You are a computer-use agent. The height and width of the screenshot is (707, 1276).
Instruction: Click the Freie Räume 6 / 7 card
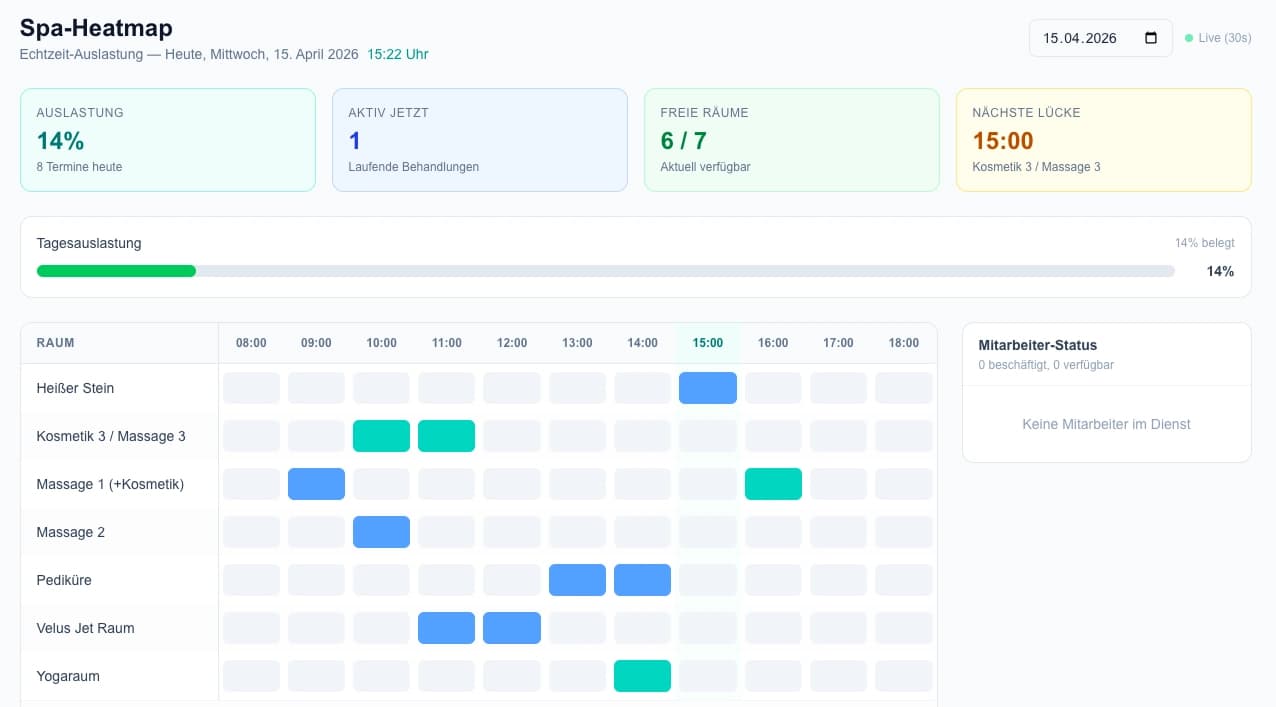point(791,140)
